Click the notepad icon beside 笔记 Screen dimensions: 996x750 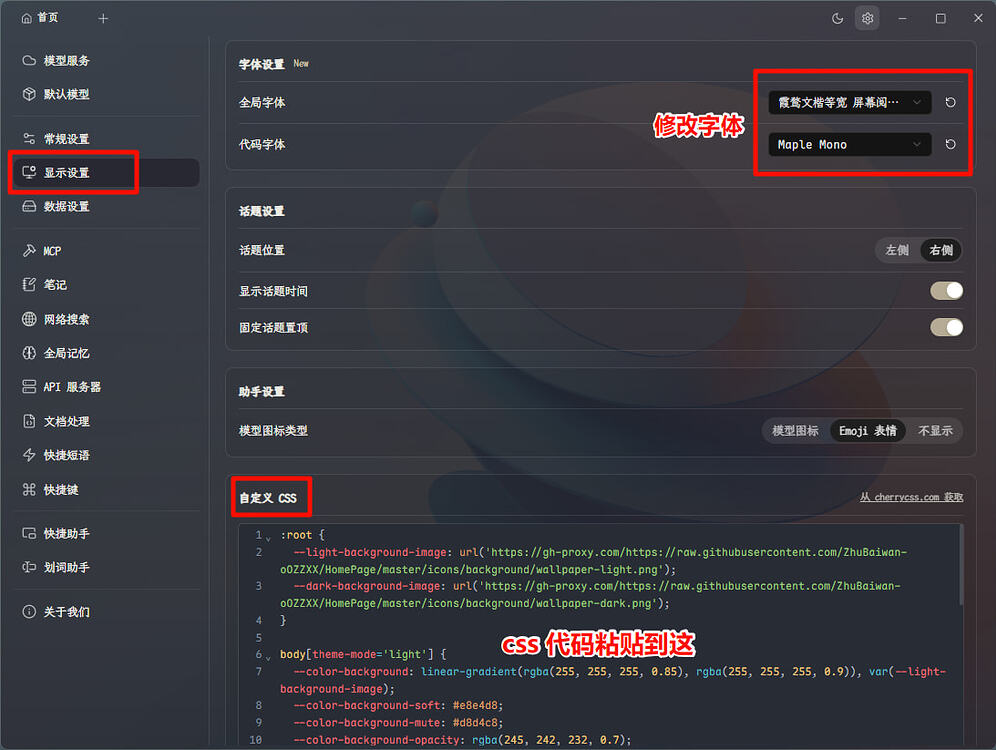click(29, 285)
